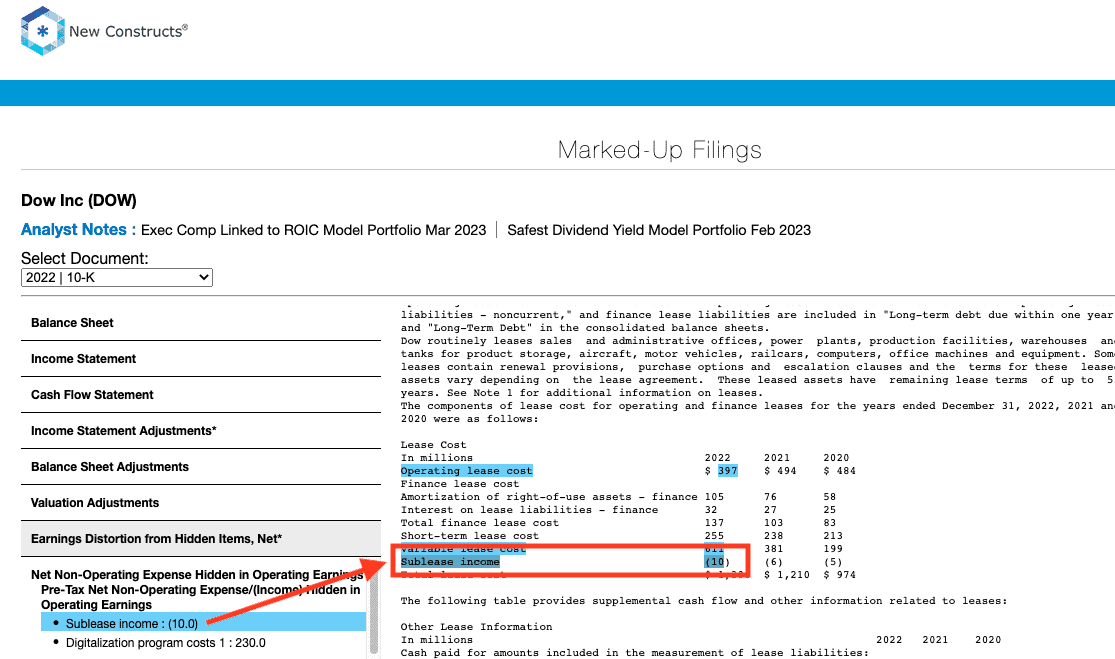The width and height of the screenshot is (1115, 659).
Task: Click the 255 short-term lease cost value
Action: coord(714,536)
